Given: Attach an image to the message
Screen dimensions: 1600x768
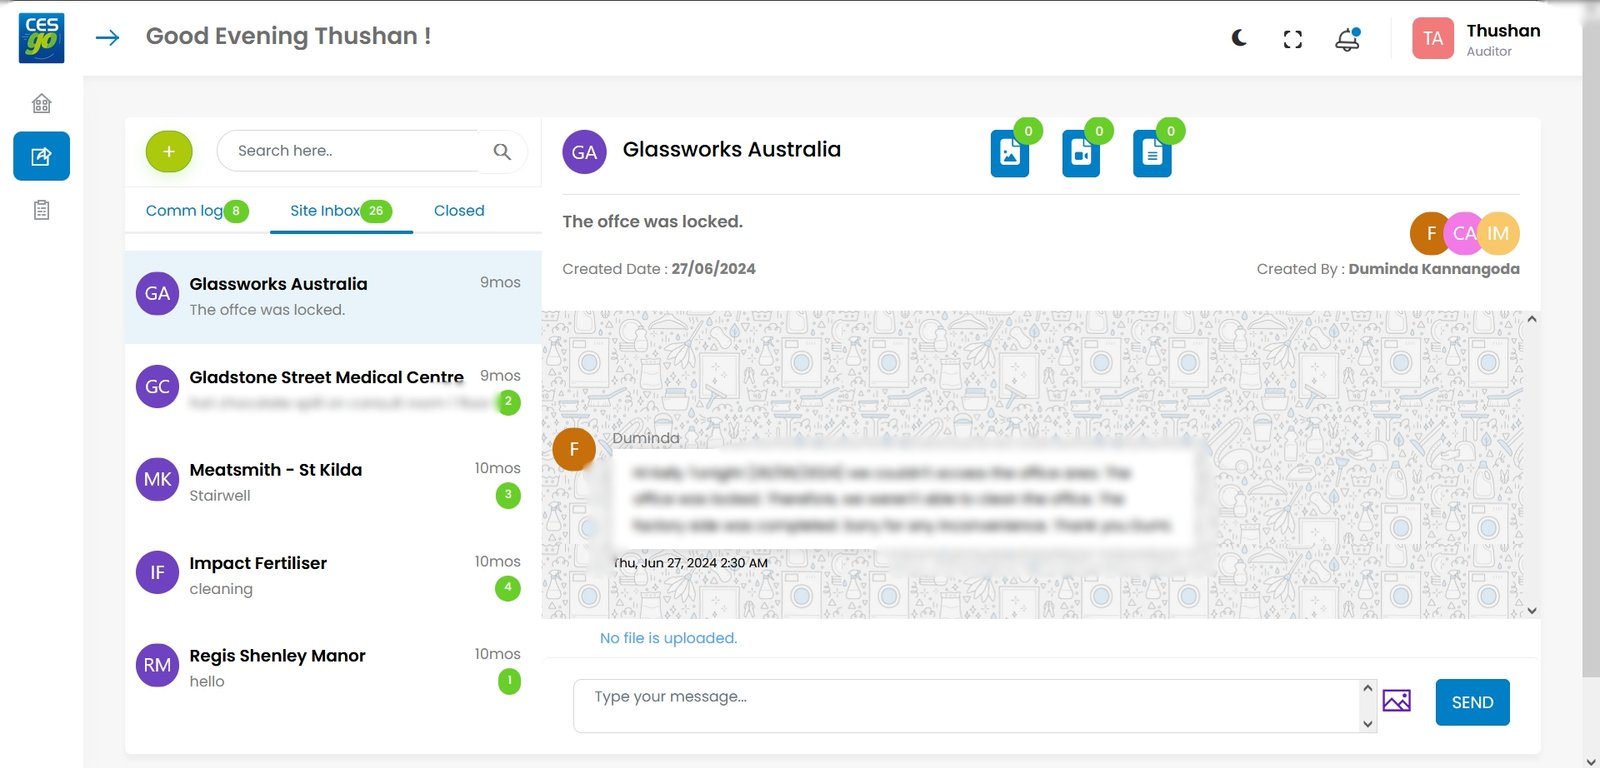Looking at the screenshot, I should [1396, 701].
